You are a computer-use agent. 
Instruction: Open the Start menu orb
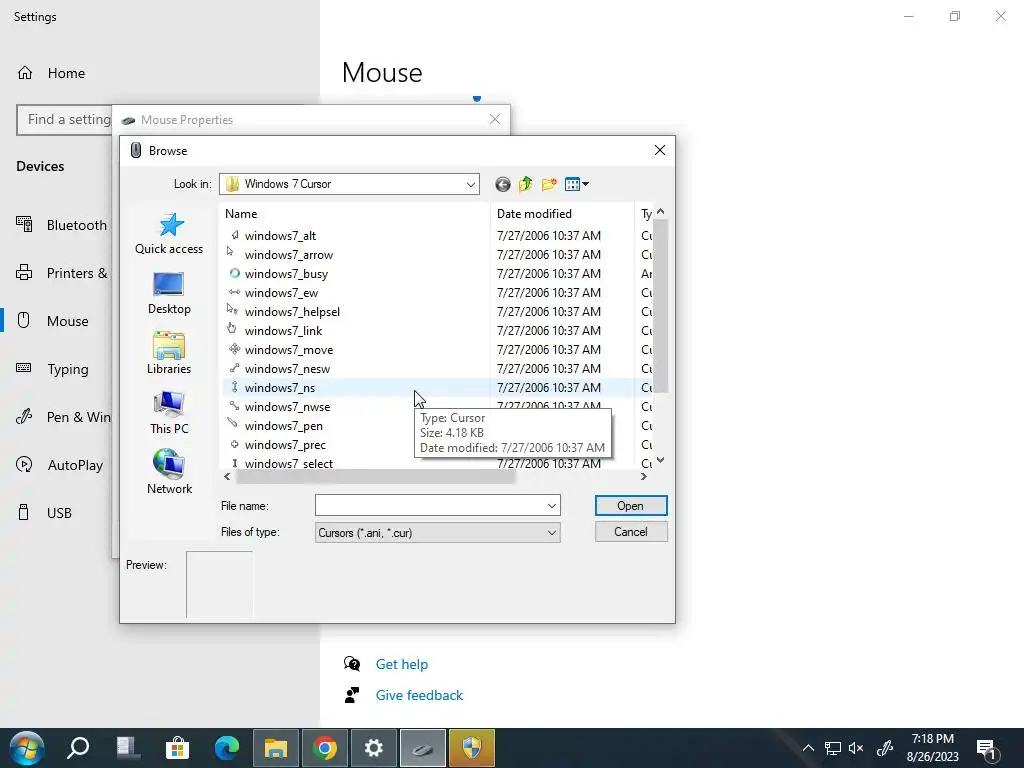tap(26, 748)
